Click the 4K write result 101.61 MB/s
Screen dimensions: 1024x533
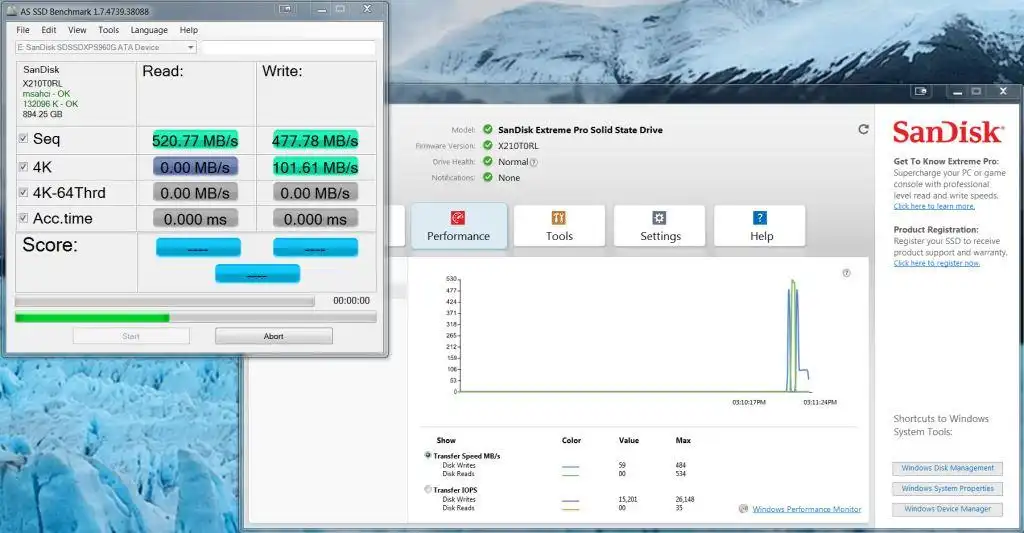pos(315,167)
